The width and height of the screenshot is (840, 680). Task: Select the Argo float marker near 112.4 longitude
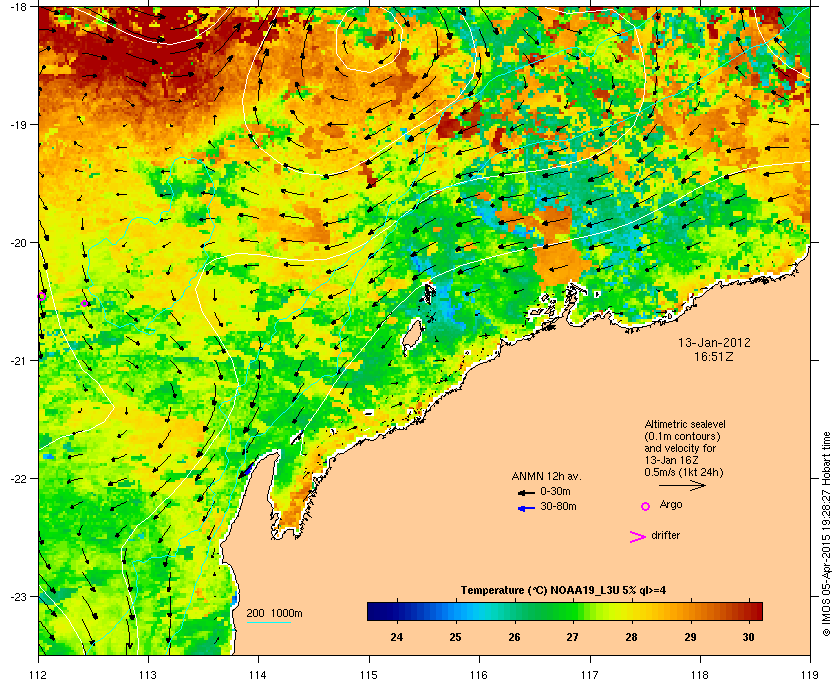click(x=85, y=304)
